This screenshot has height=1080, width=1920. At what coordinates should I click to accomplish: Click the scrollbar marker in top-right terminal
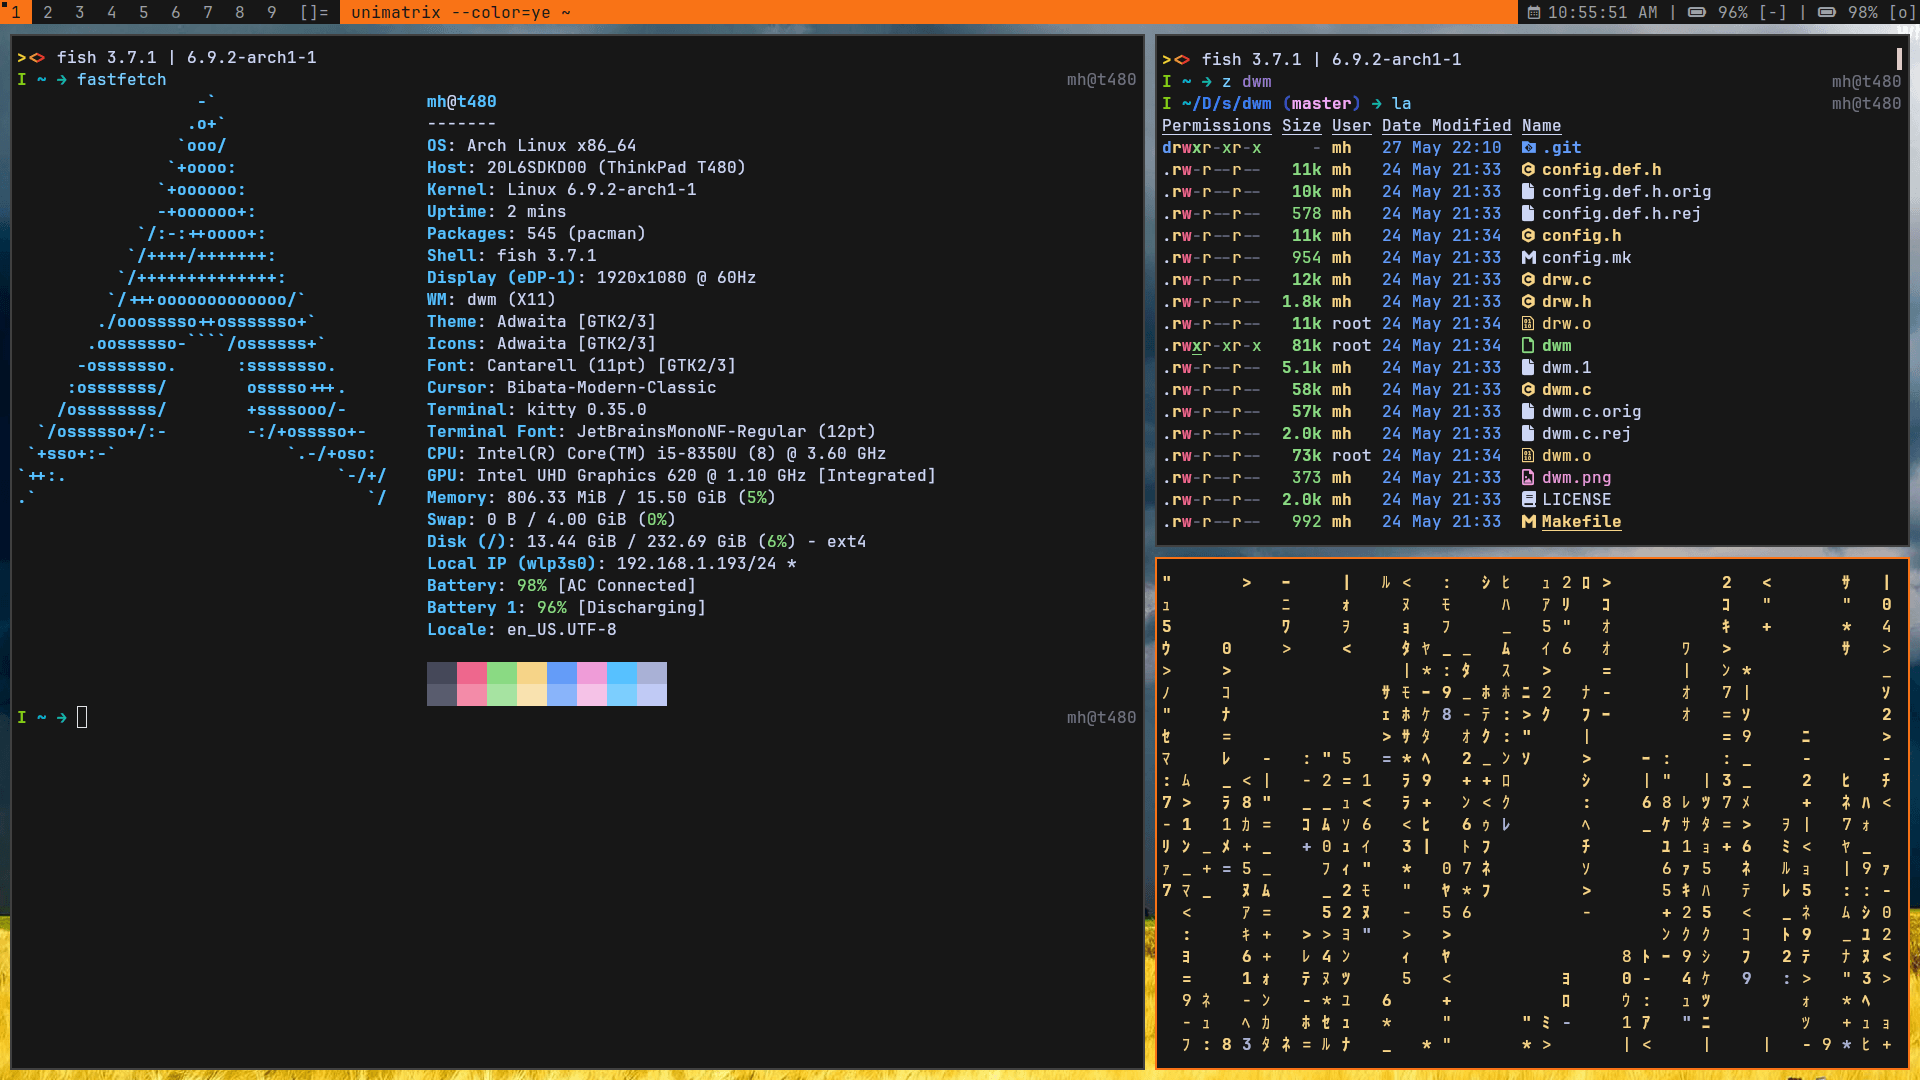tap(1898, 58)
